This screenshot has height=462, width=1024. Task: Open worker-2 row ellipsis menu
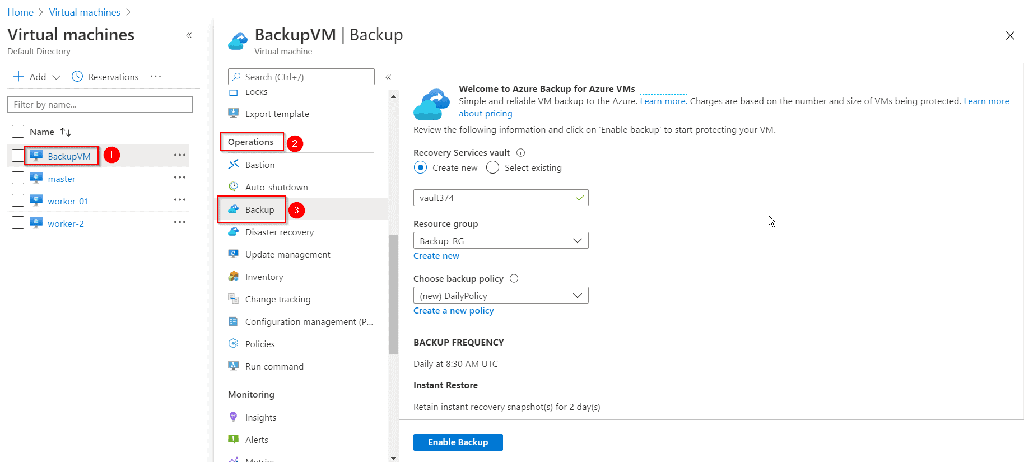coord(180,223)
